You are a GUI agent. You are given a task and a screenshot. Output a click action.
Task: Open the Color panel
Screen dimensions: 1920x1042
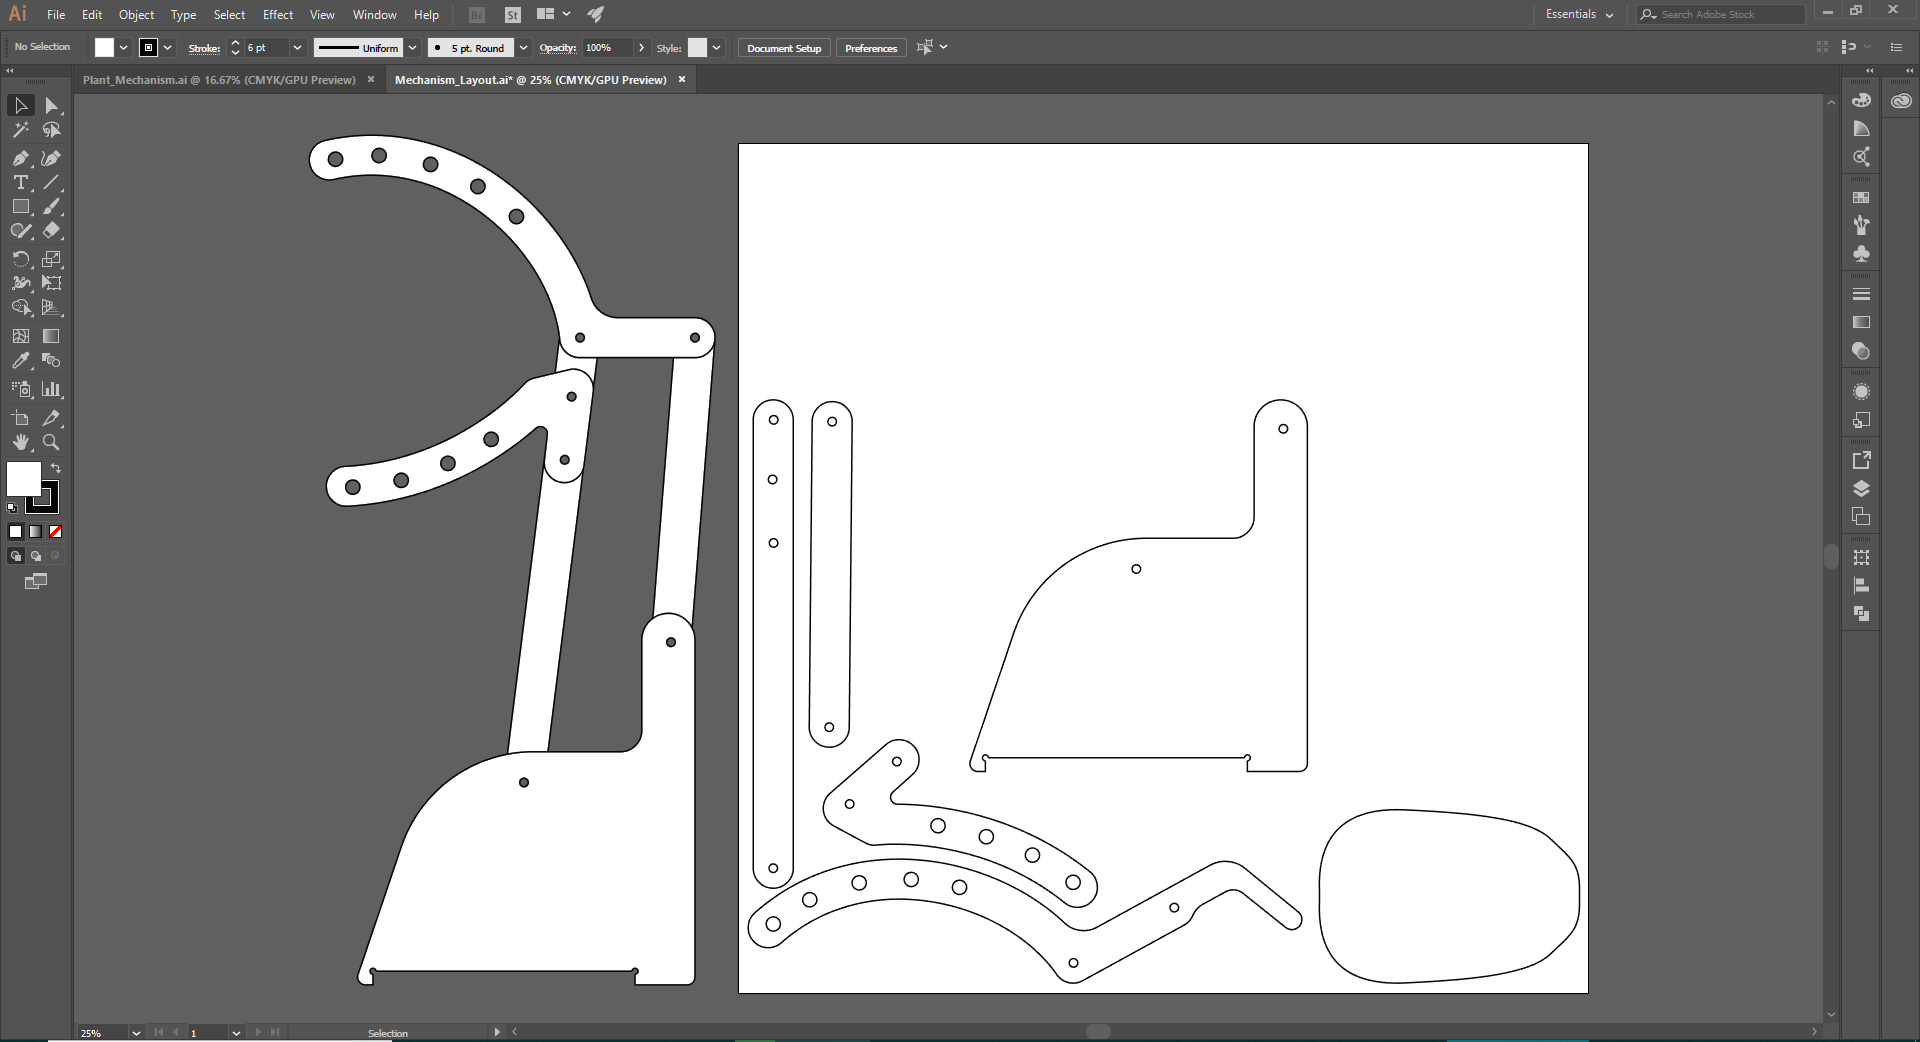pos(1861,101)
